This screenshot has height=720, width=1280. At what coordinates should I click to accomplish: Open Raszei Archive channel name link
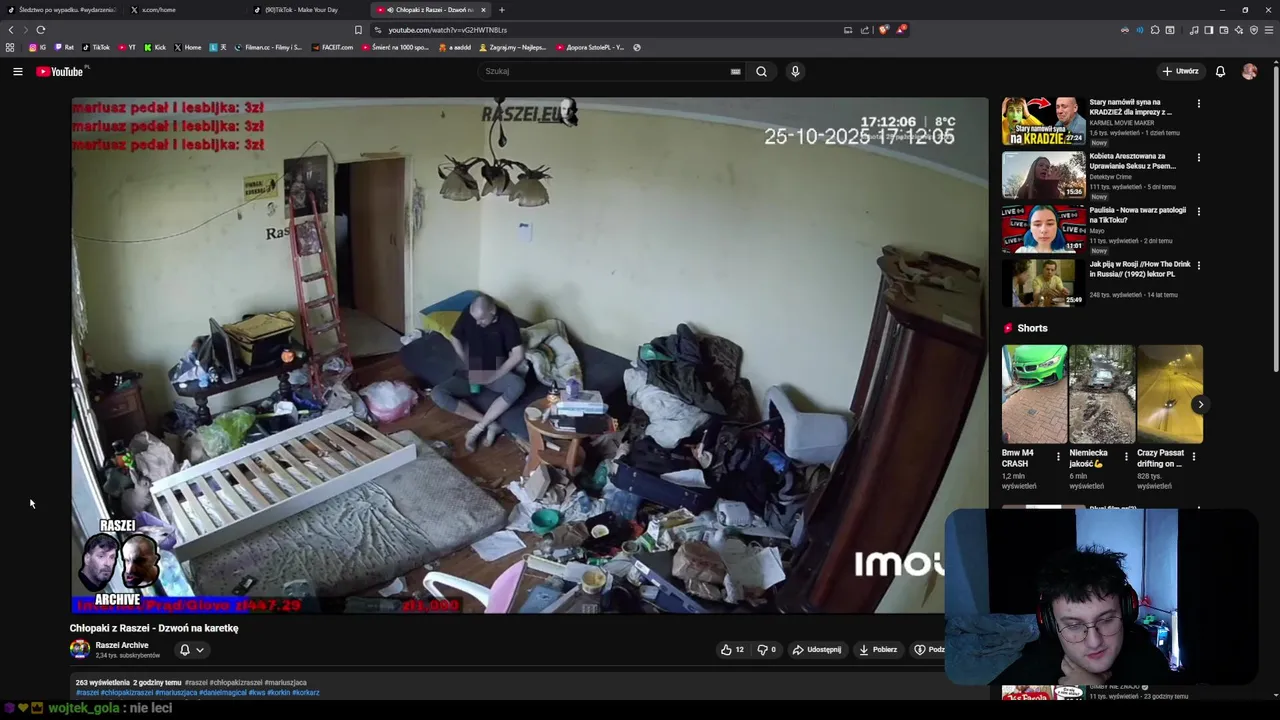pyautogui.click(x=122, y=645)
